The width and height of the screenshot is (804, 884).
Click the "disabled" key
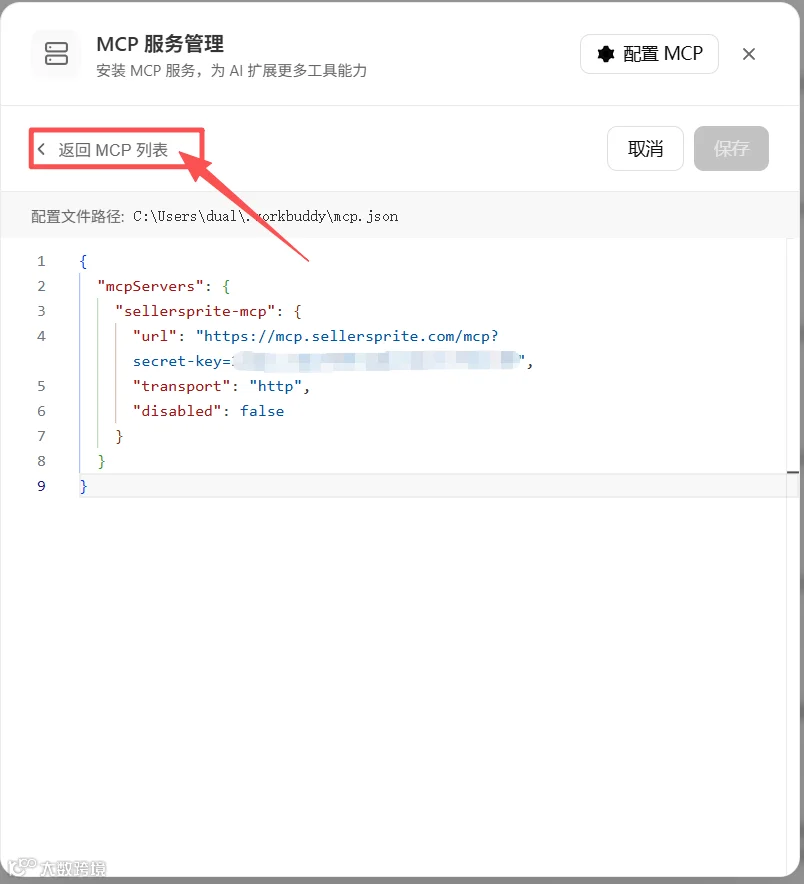[177, 411]
